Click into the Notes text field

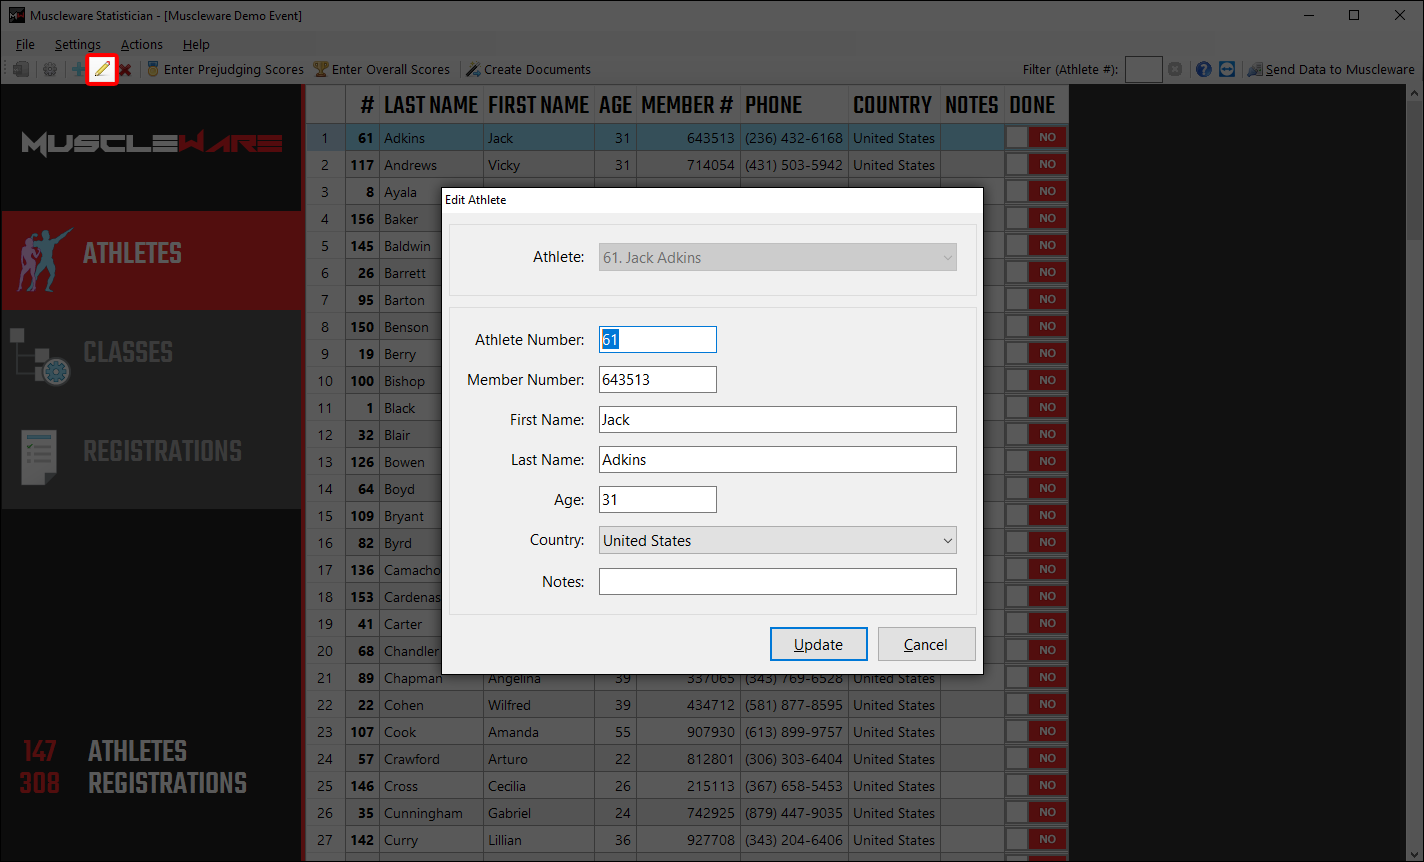(777, 581)
